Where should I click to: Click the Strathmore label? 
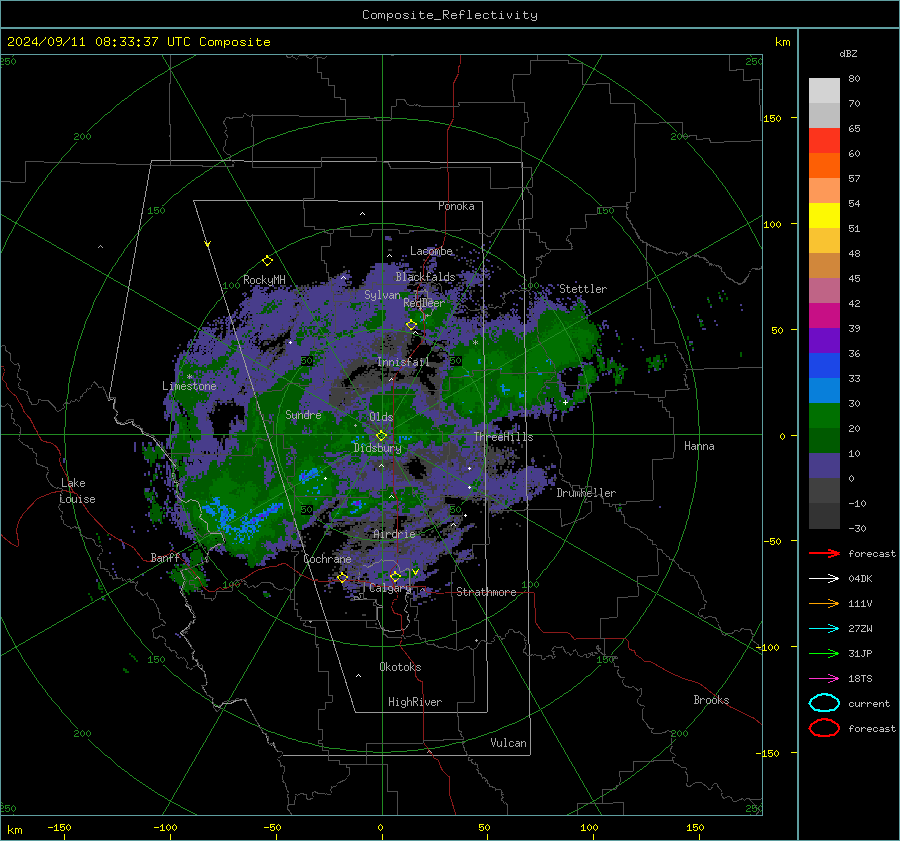coord(486,592)
